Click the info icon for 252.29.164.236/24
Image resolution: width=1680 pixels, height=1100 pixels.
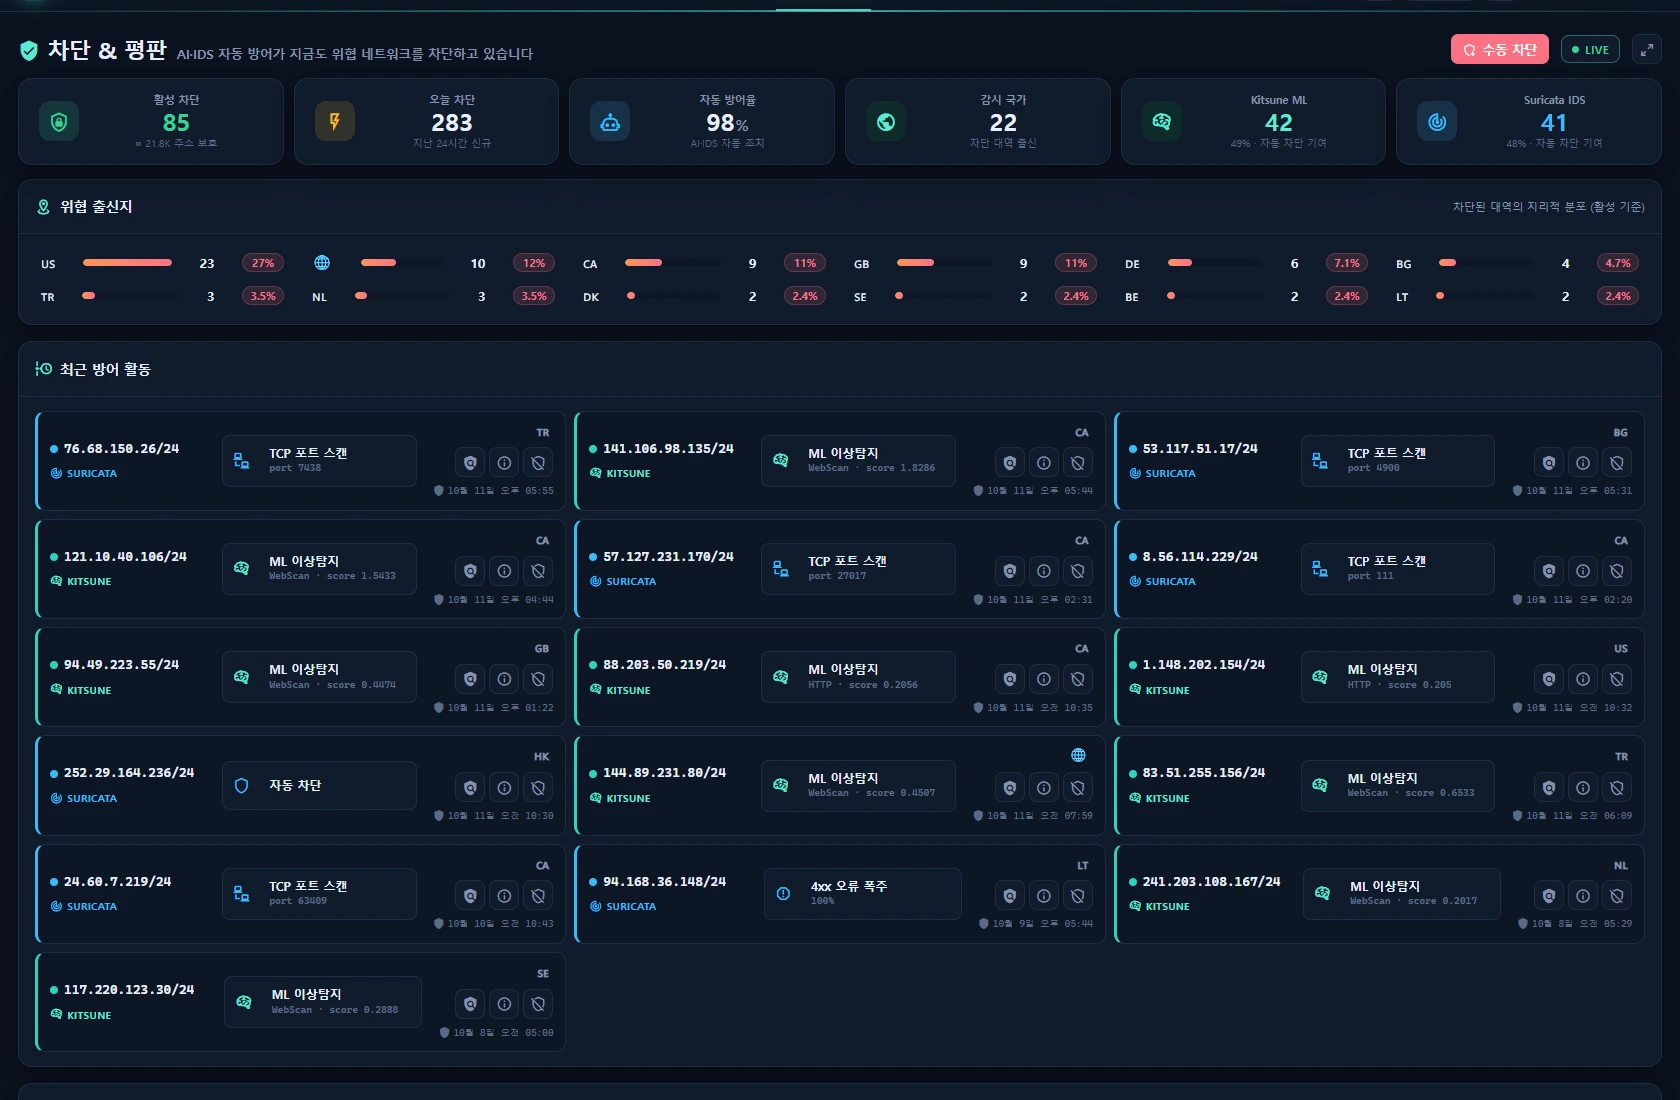point(505,788)
